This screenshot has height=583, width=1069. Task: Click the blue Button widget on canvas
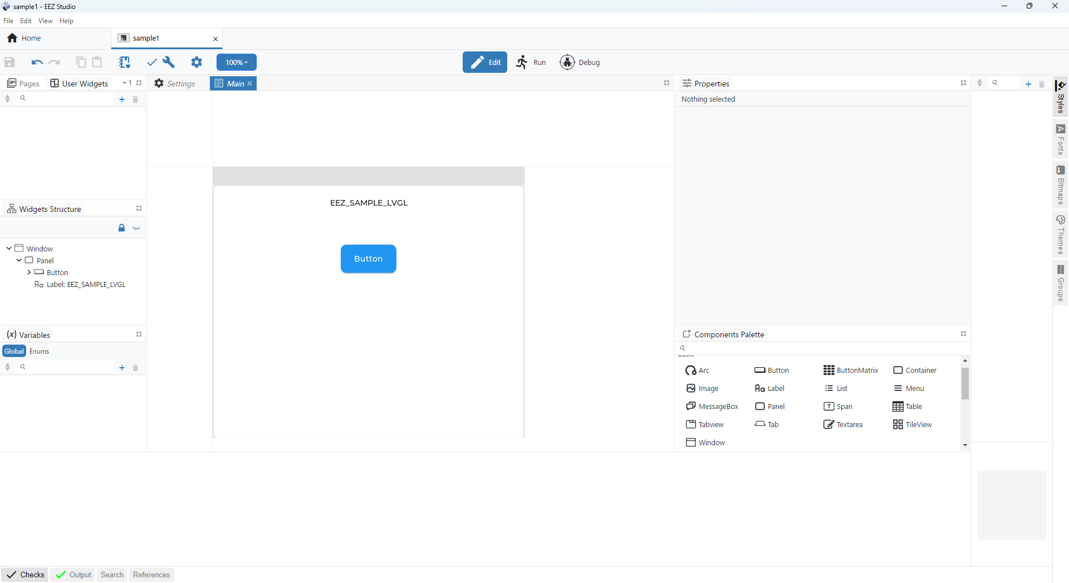[368, 259]
